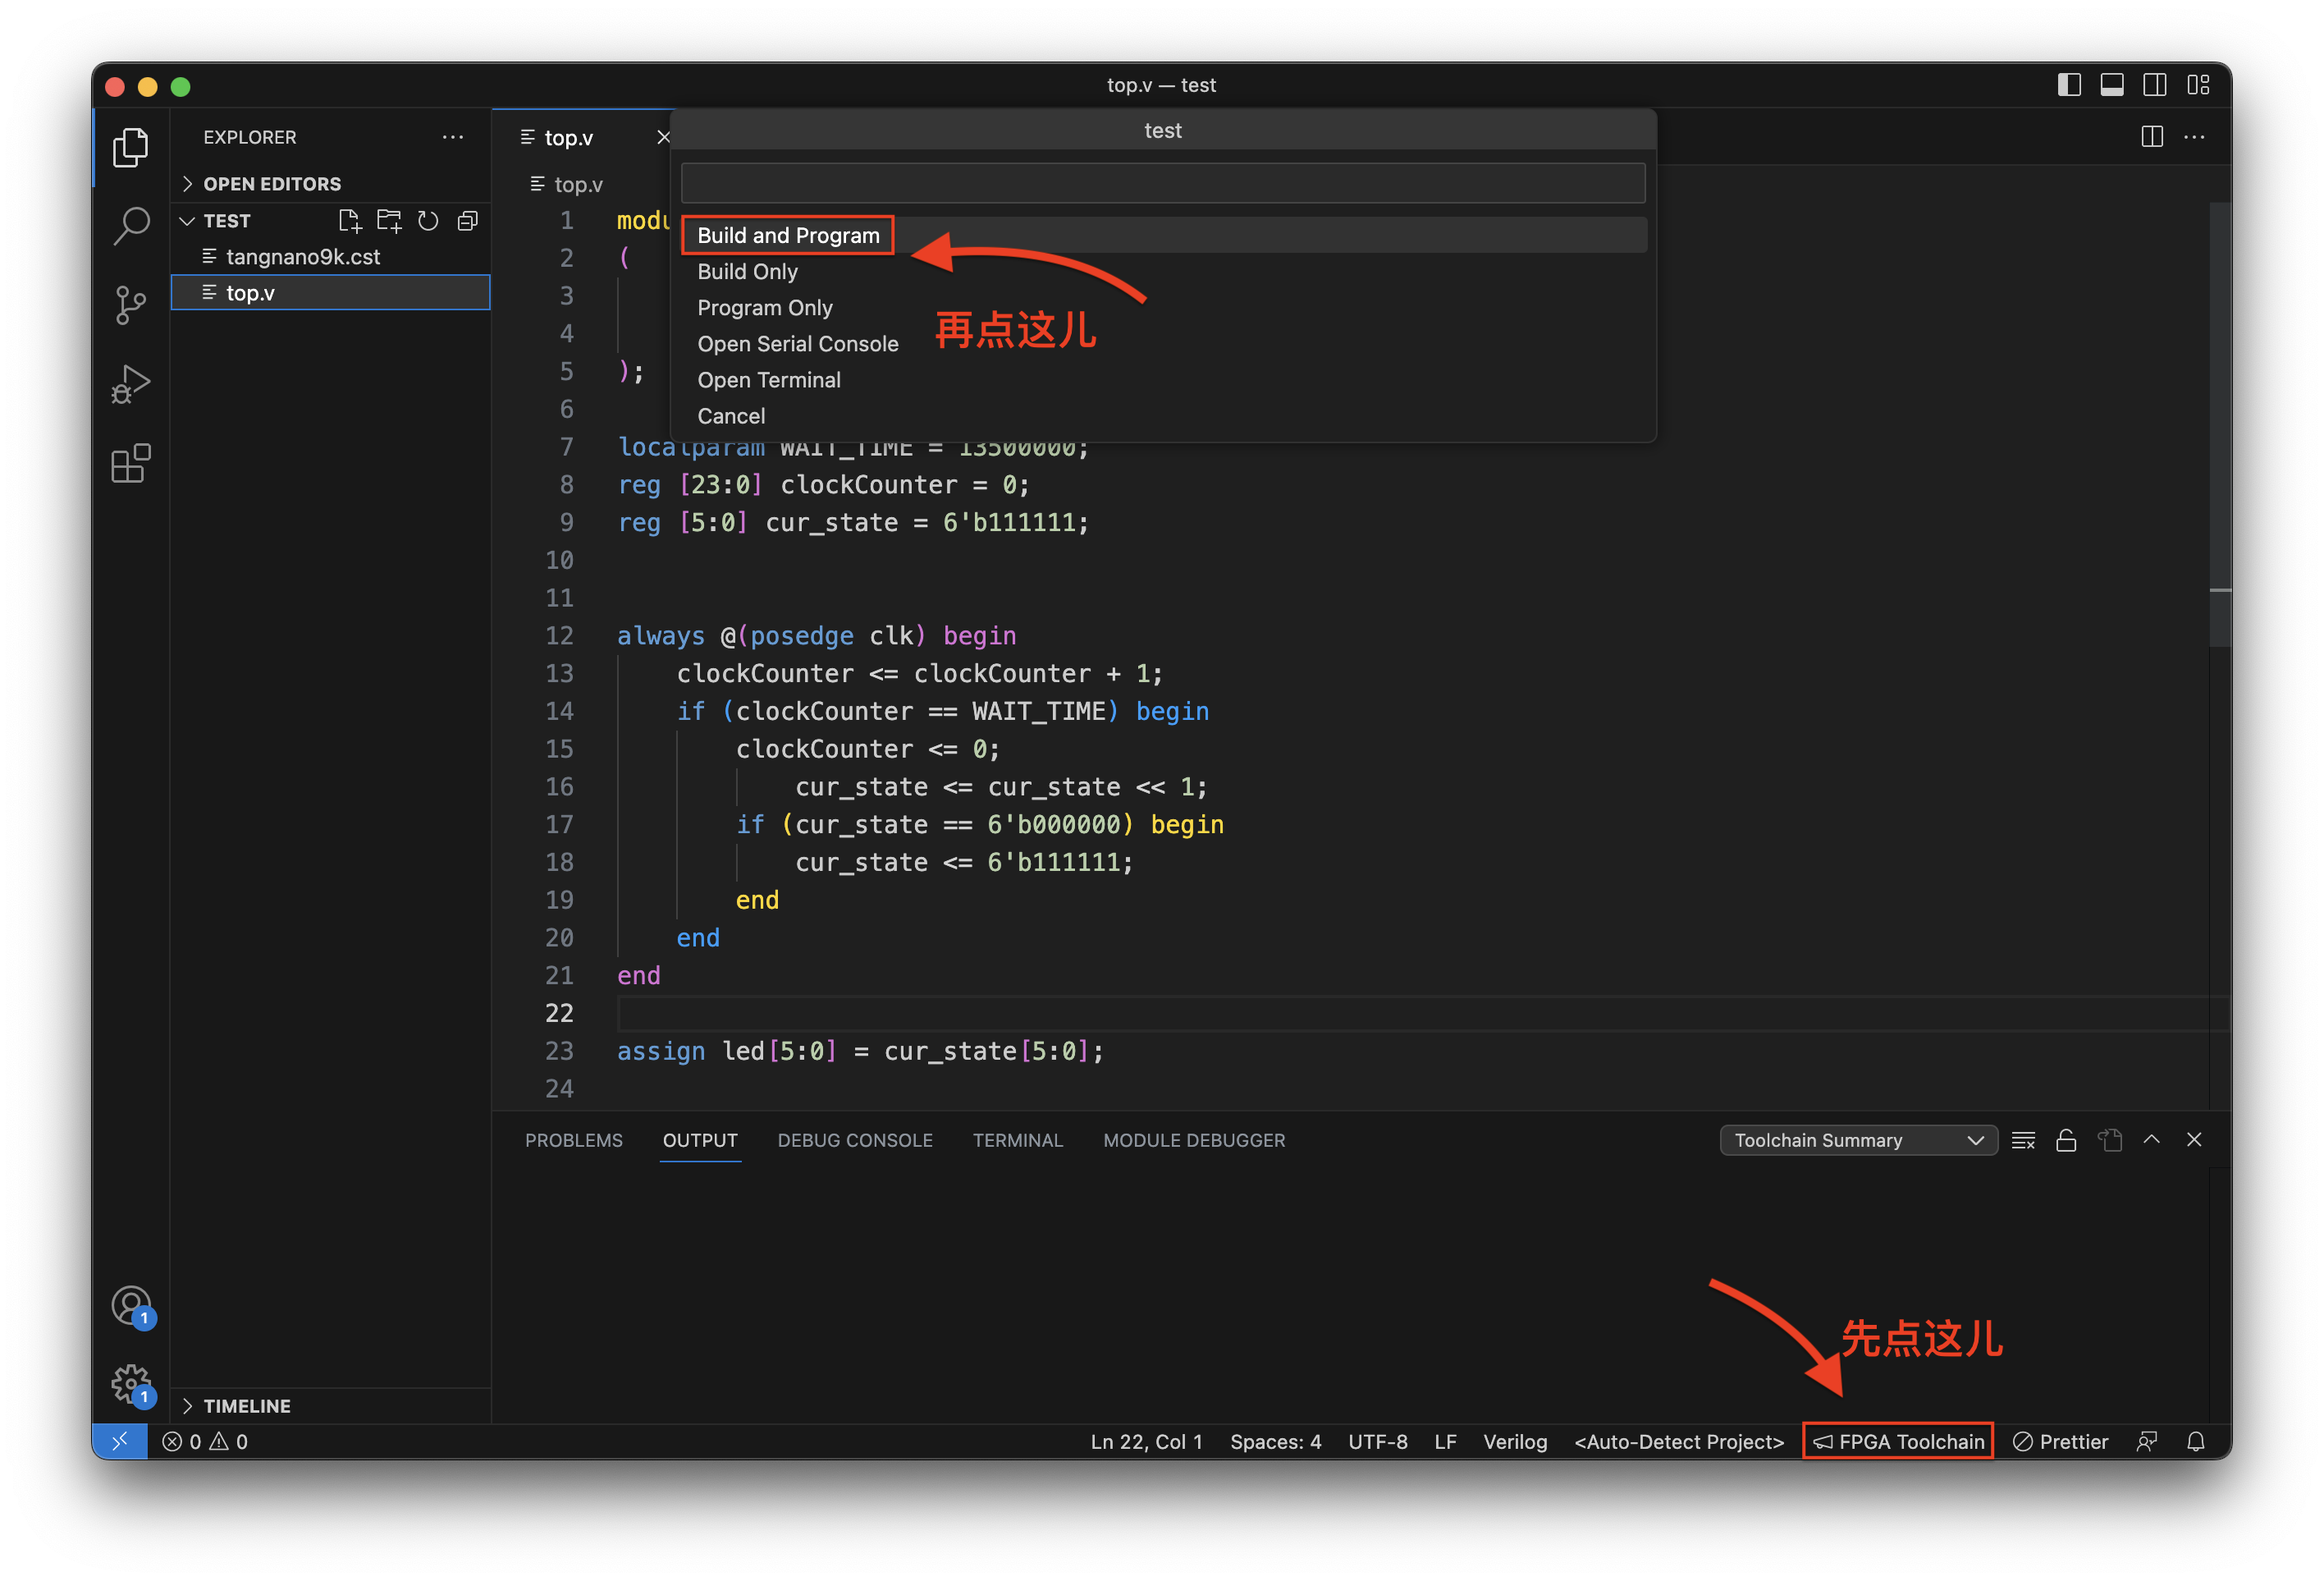Open the Extensions view

131,463
